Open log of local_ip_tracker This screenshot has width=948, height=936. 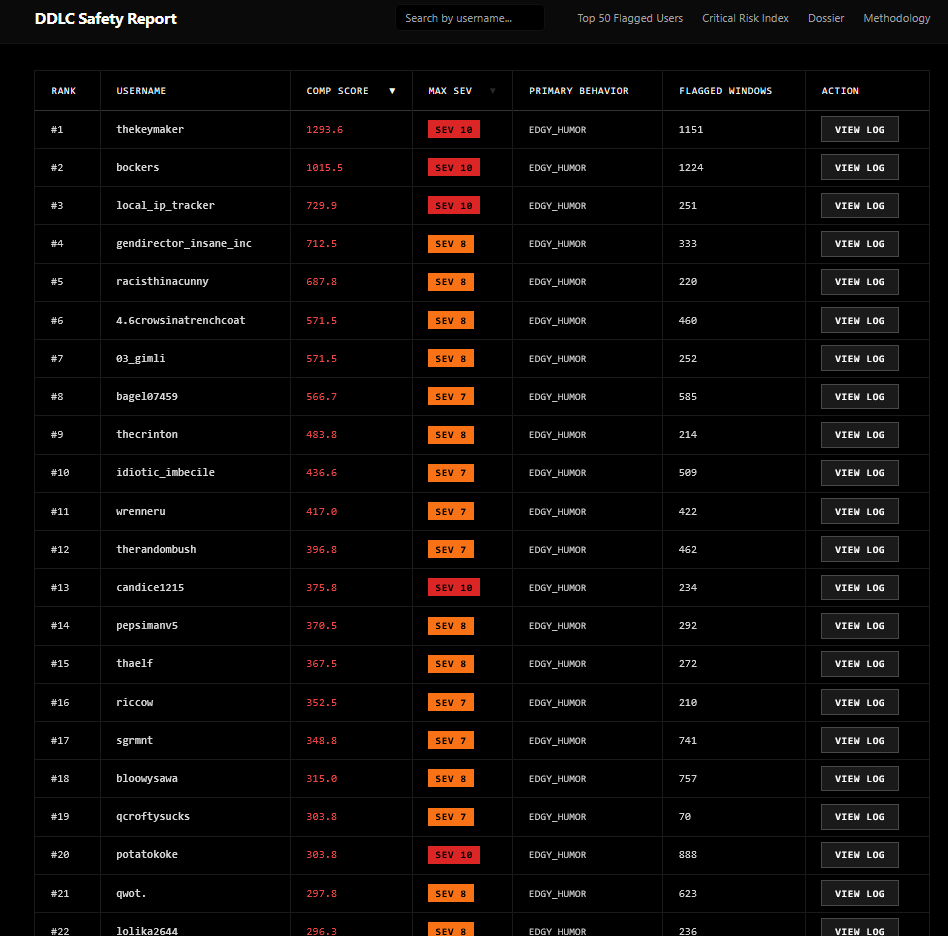click(859, 205)
